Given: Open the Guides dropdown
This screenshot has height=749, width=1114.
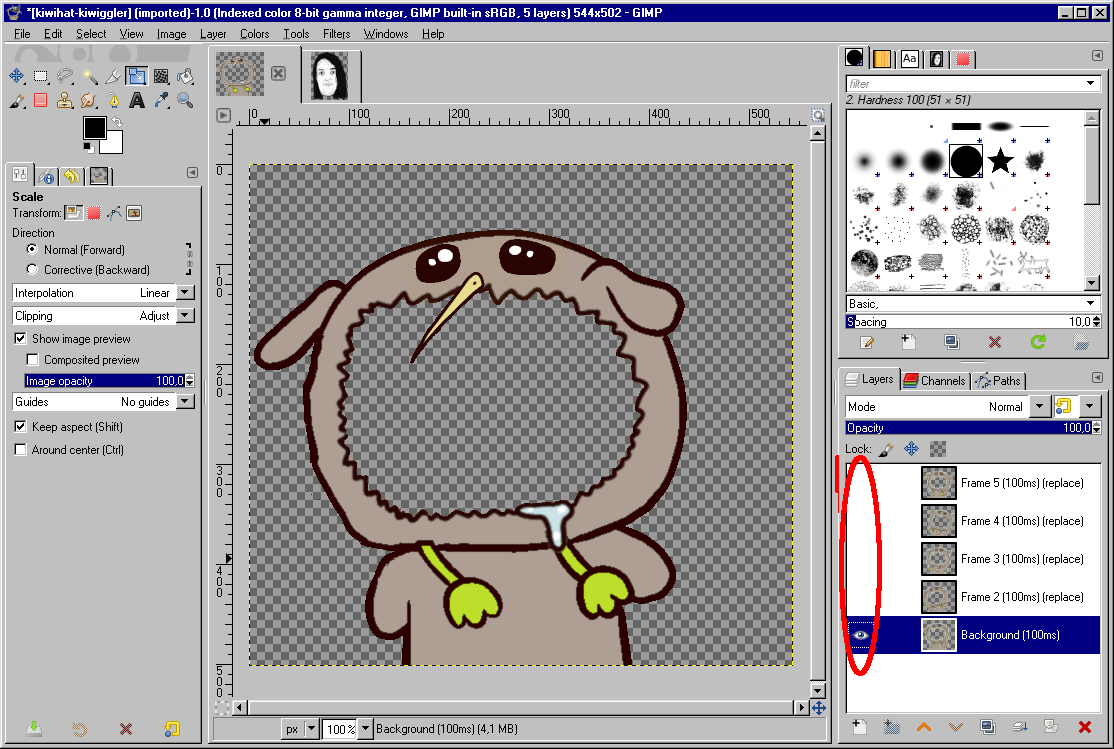Looking at the screenshot, I should click(185, 402).
